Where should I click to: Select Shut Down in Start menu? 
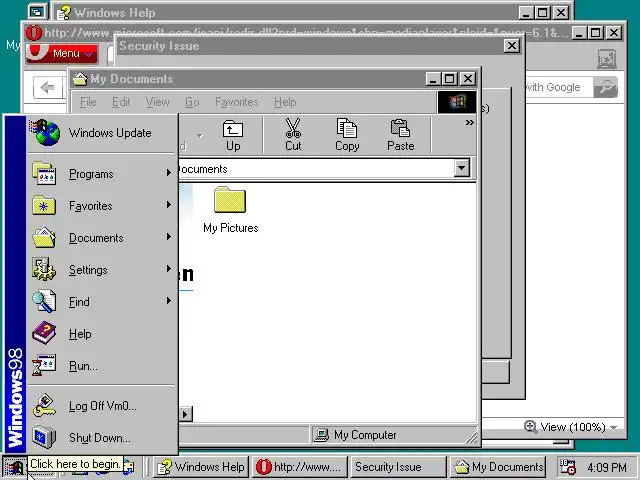point(102,438)
